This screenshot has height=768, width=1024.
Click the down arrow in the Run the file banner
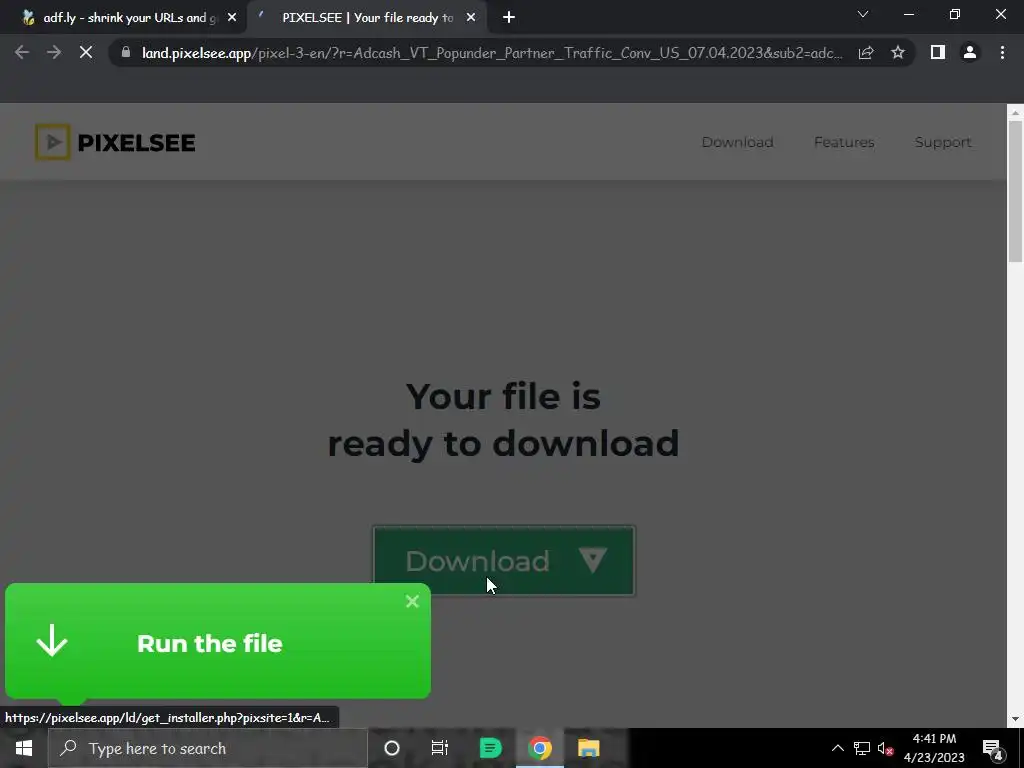(52, 640)
